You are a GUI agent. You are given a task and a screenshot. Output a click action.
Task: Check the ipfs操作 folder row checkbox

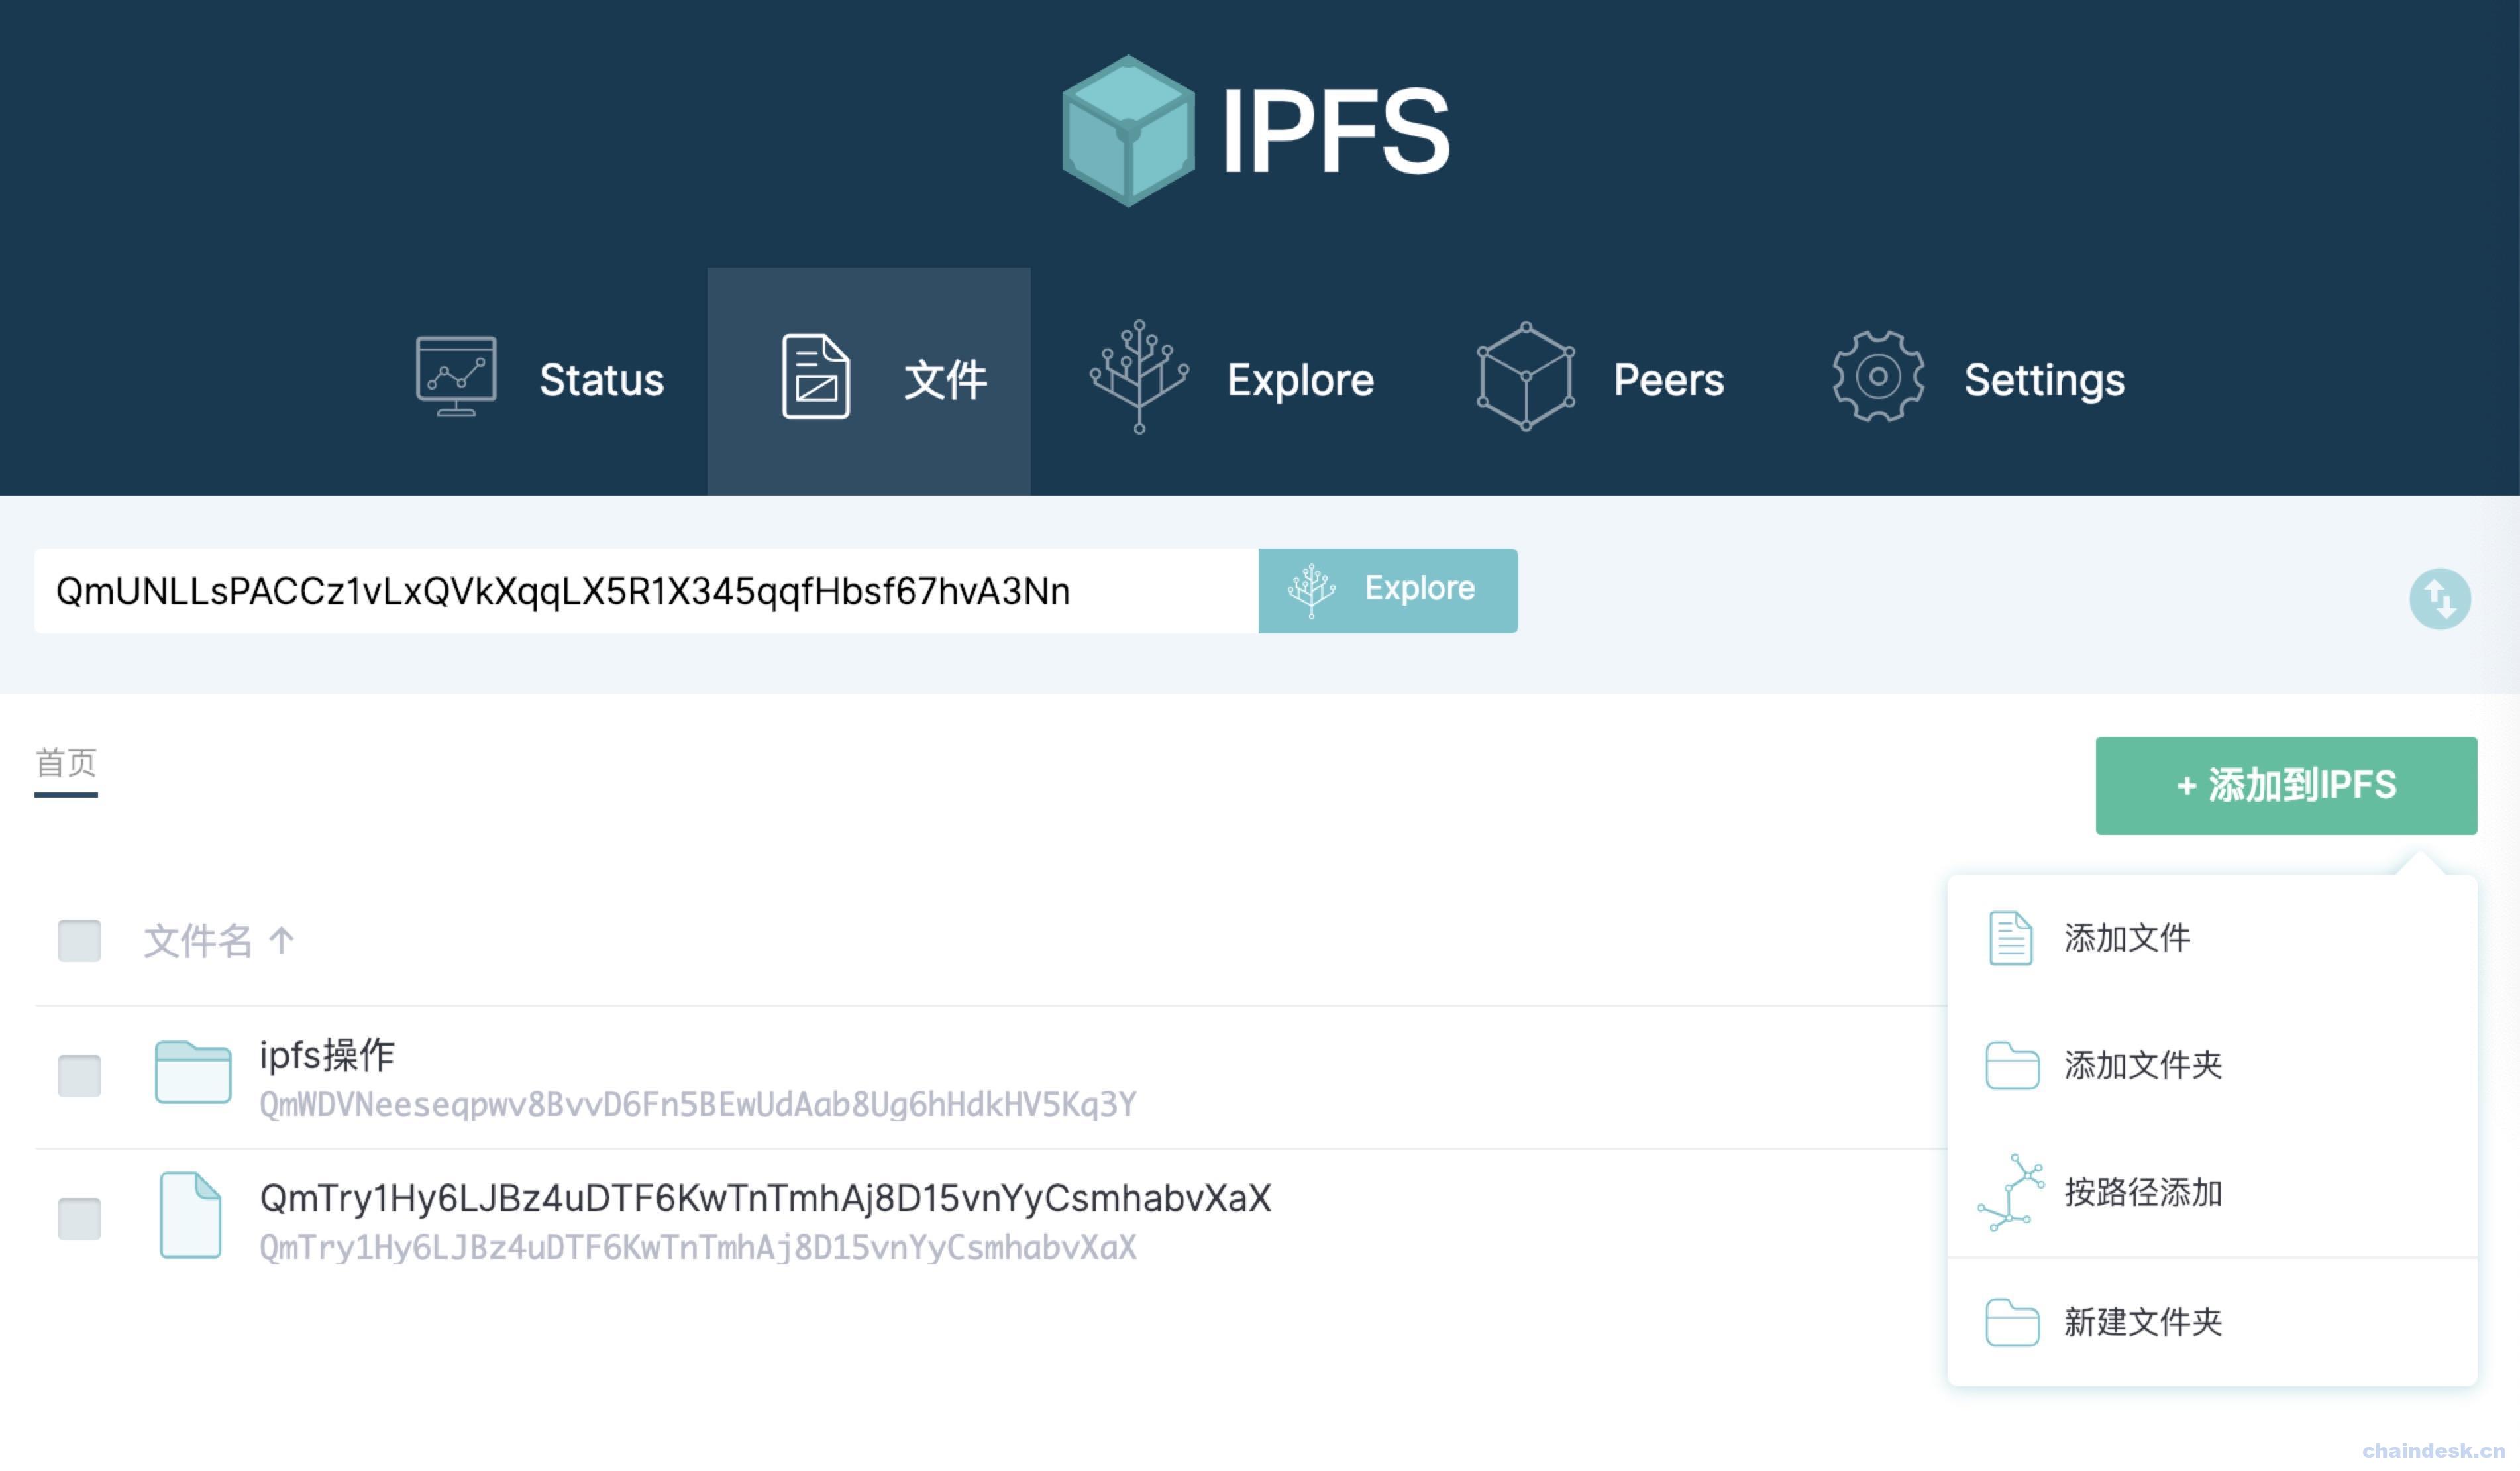click(x=79, y=1075)
